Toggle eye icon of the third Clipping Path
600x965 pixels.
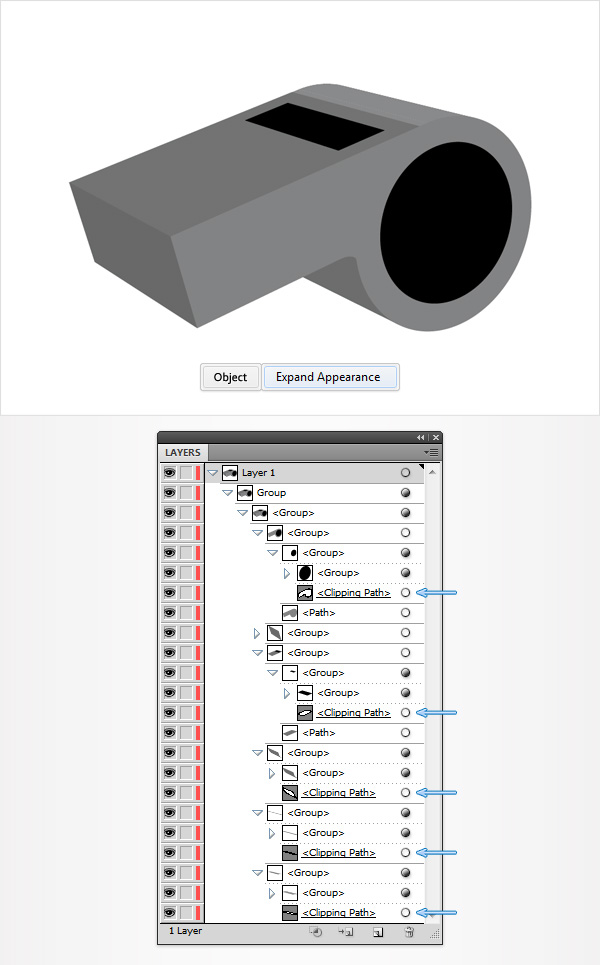170,793
